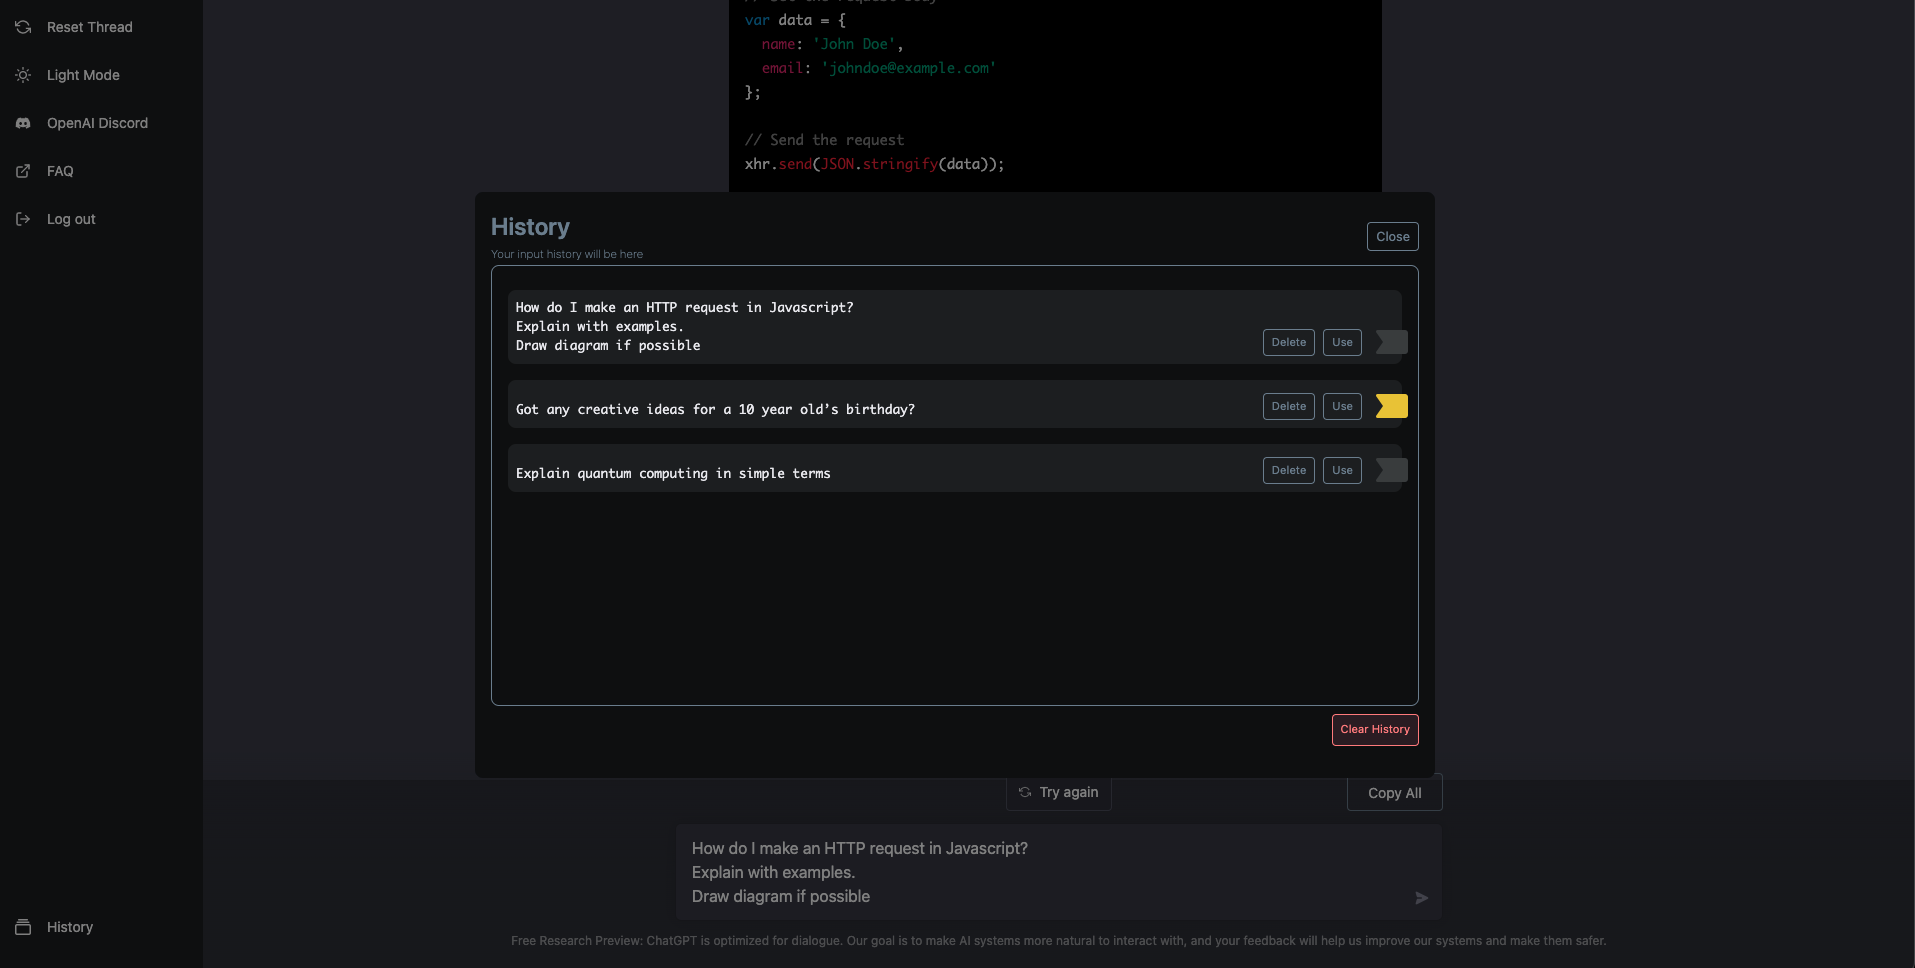Toggle bookmark tag on HTTP request entry

coord(1392,342)
